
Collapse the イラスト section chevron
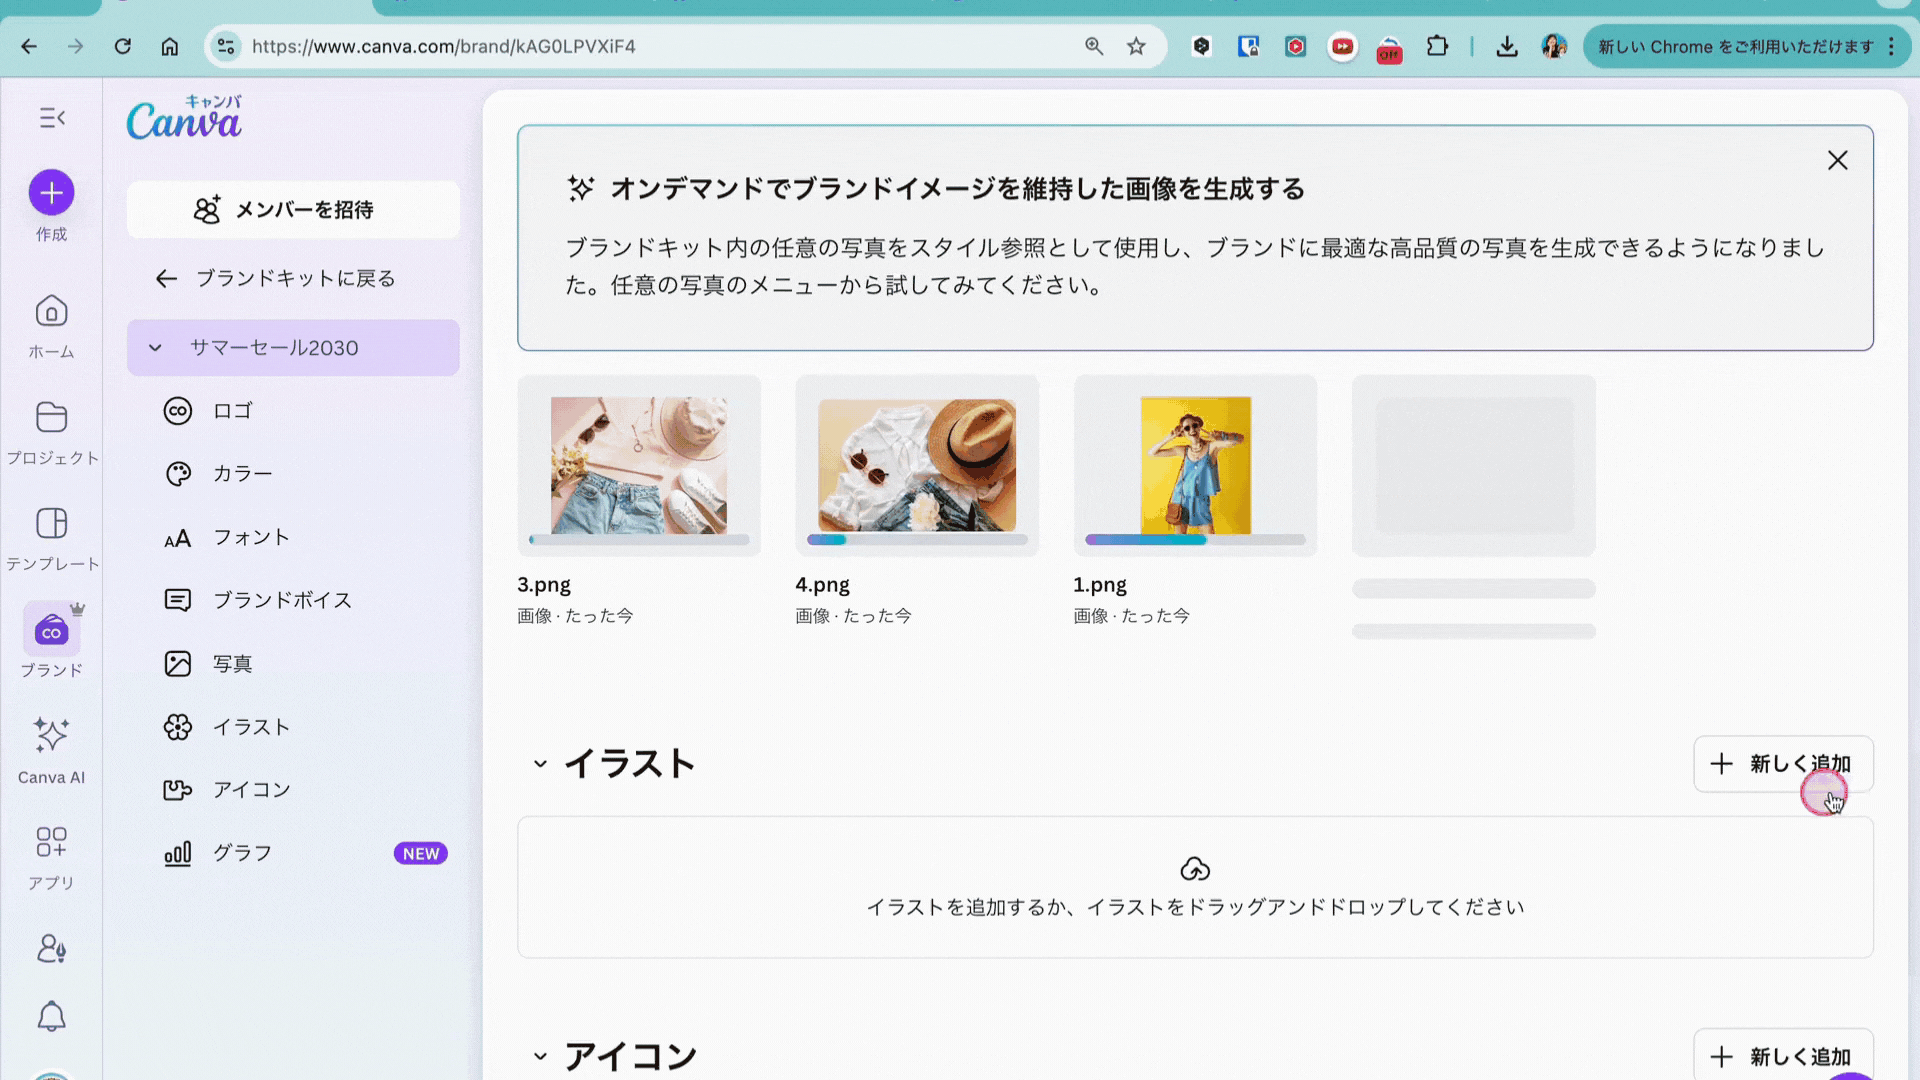(x=540, y=764)
